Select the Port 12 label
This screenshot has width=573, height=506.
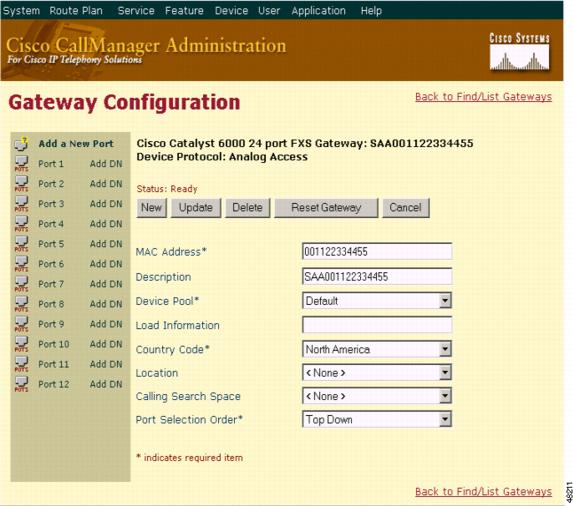tap(54, 385)
